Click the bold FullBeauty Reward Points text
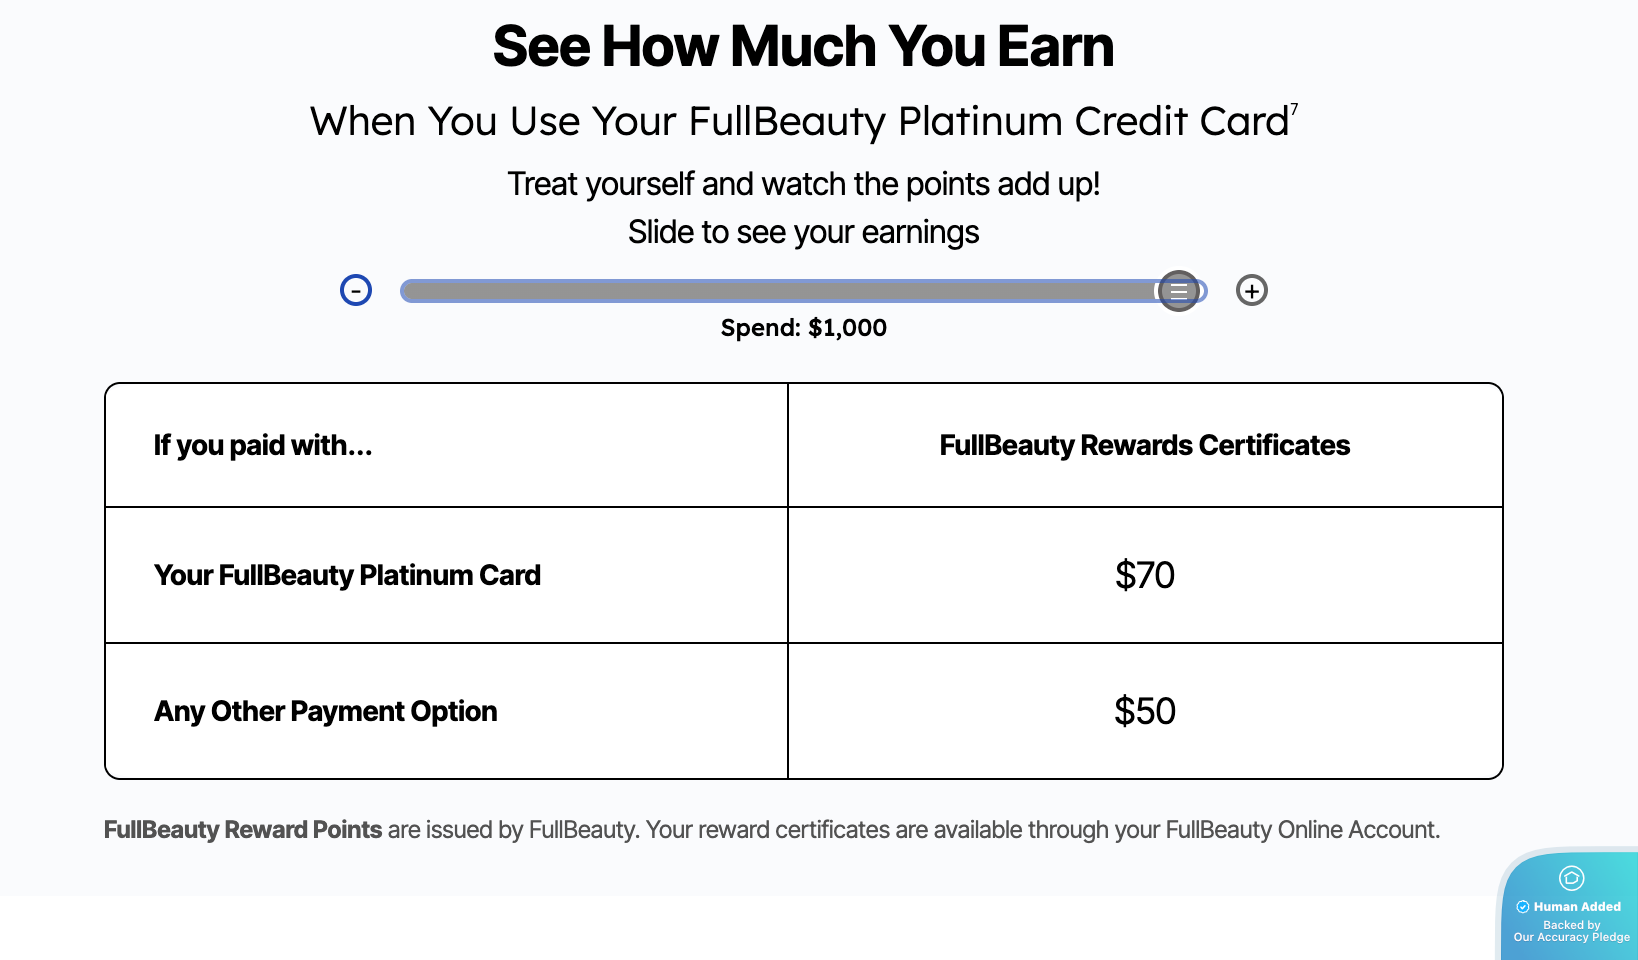This screenshot has width=1638, height=960. (243, 830)
